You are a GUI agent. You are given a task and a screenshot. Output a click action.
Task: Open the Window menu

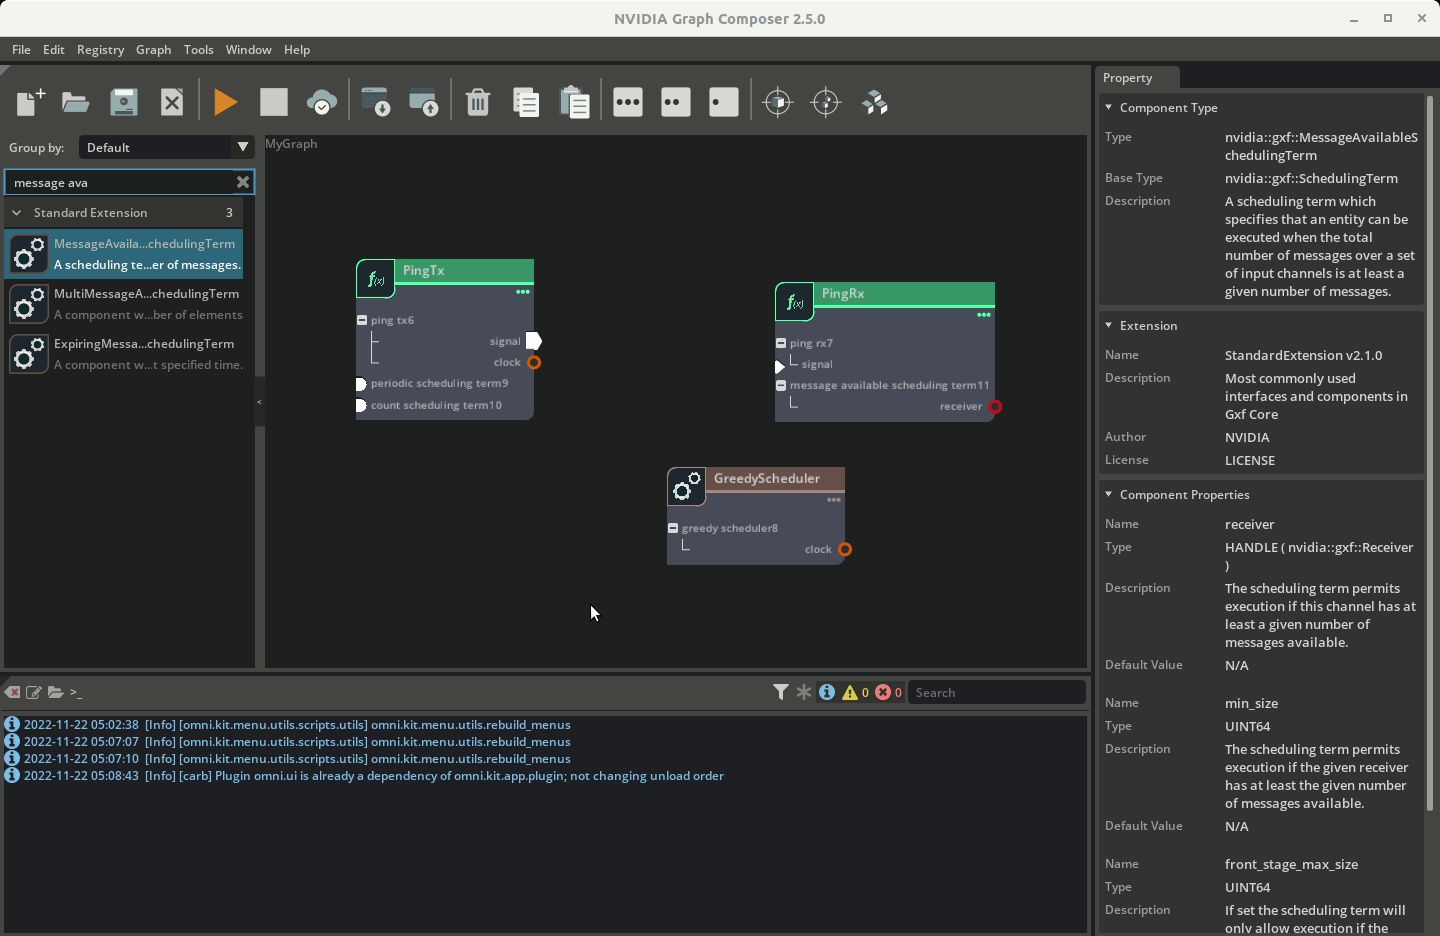point(248,49)
